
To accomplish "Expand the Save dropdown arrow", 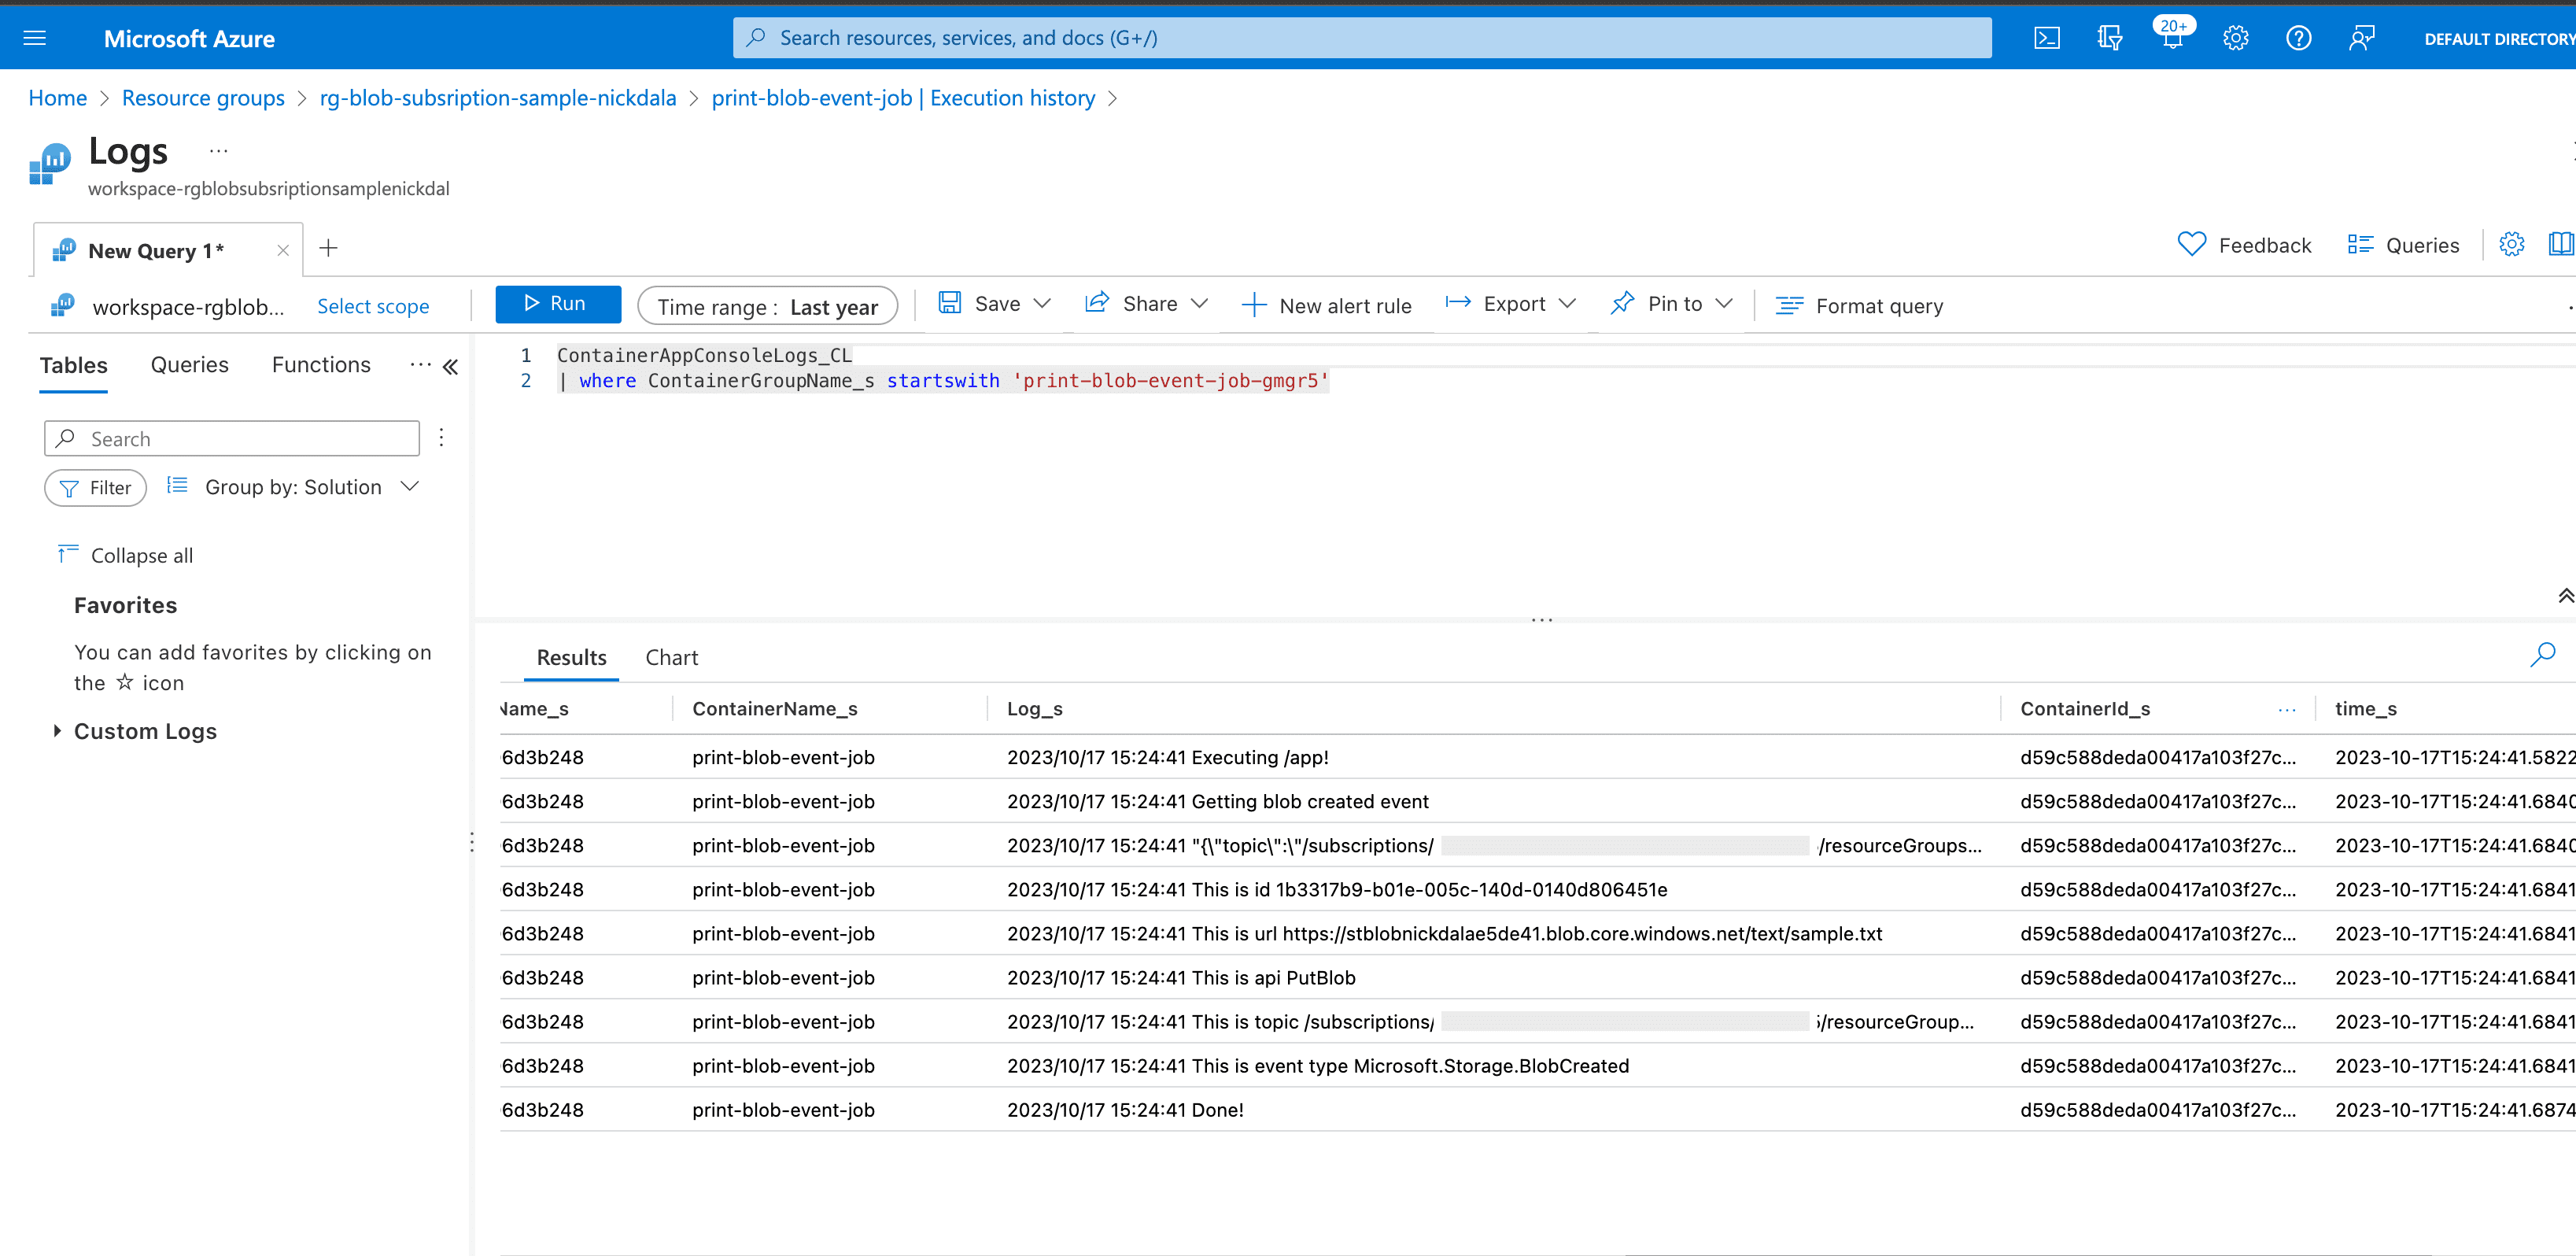I will point(1042,303).
